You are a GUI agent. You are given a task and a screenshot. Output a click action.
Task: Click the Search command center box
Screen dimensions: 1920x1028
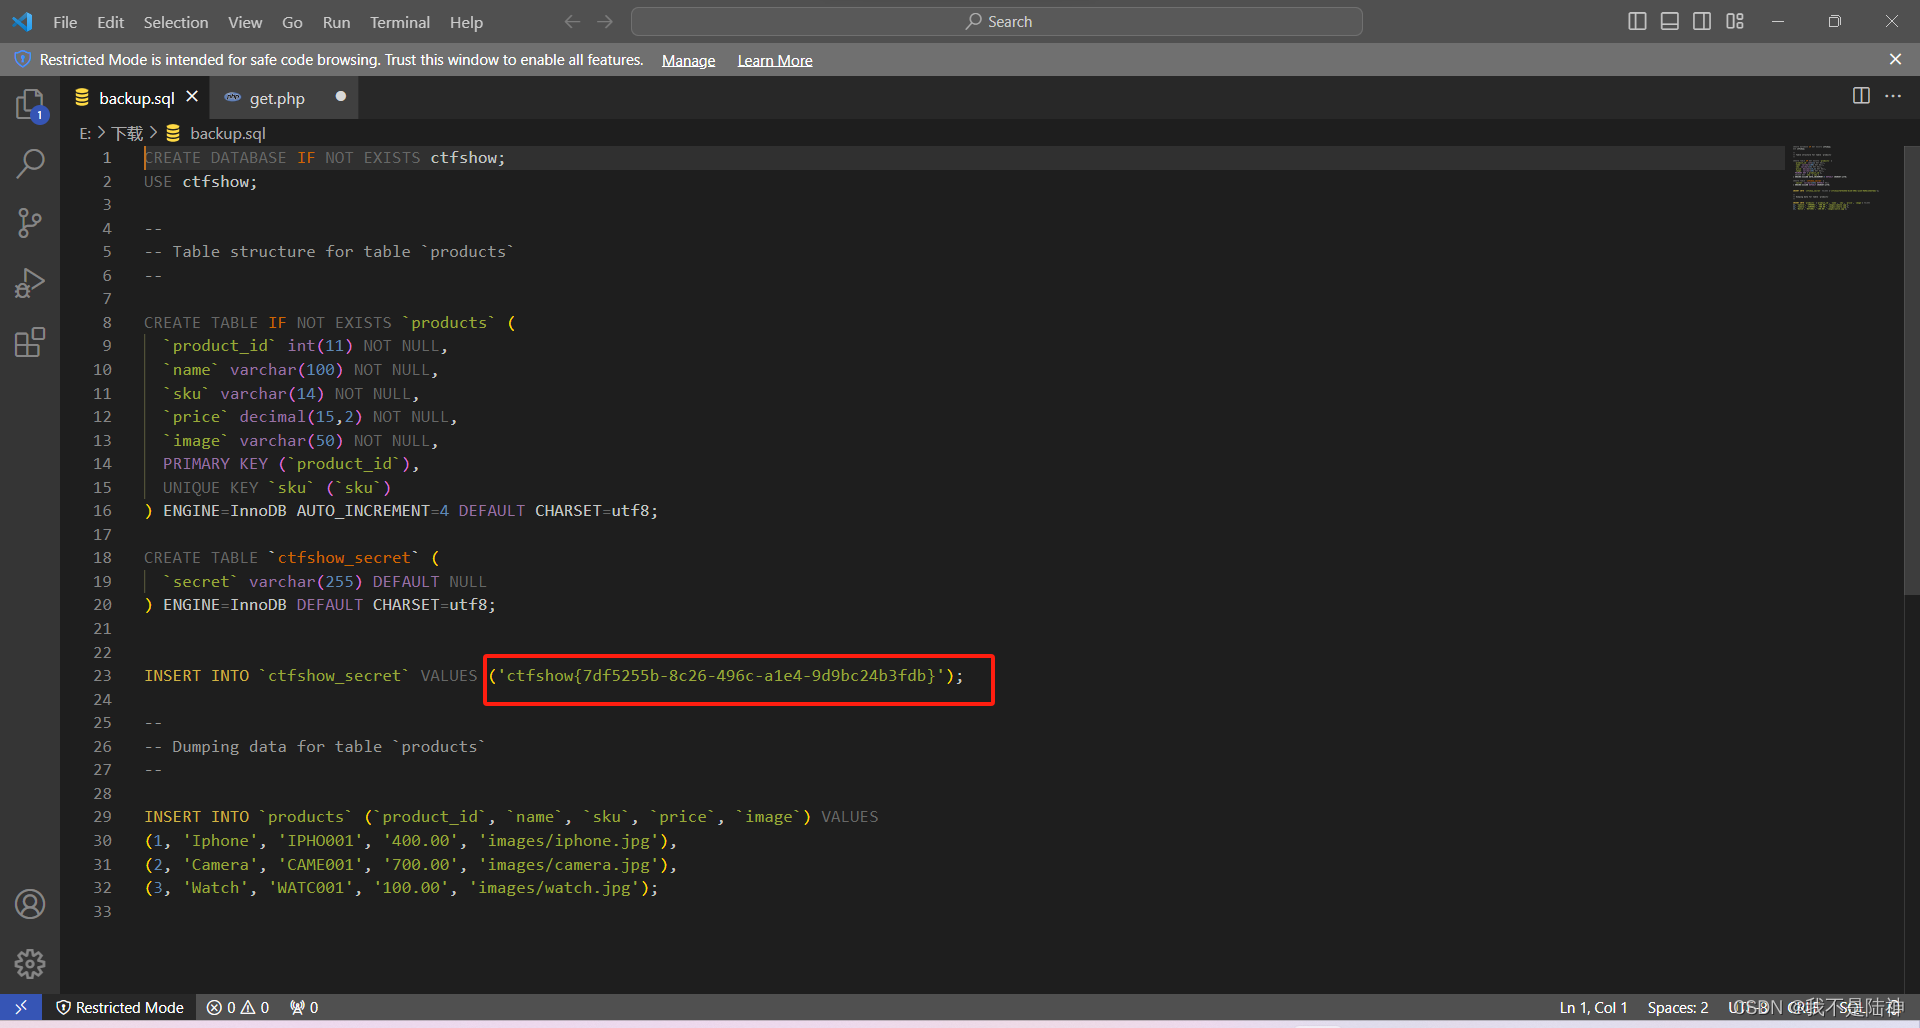pos(997,21)
